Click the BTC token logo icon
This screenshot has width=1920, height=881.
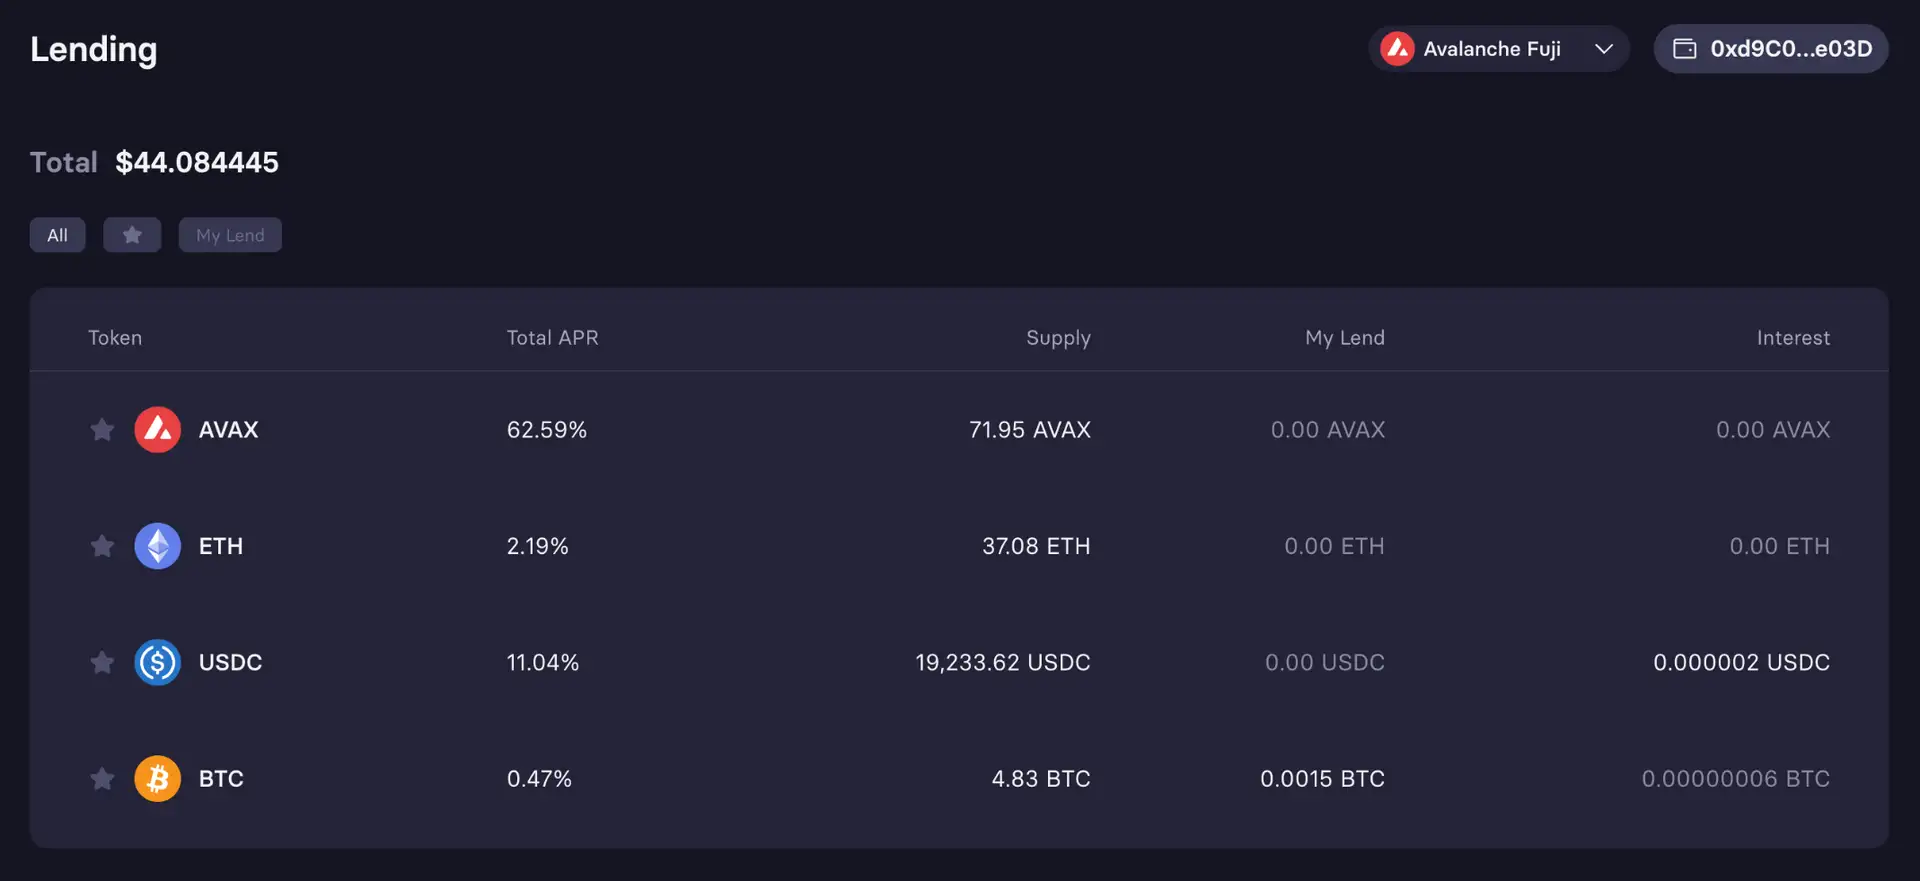tap(157, 778)
